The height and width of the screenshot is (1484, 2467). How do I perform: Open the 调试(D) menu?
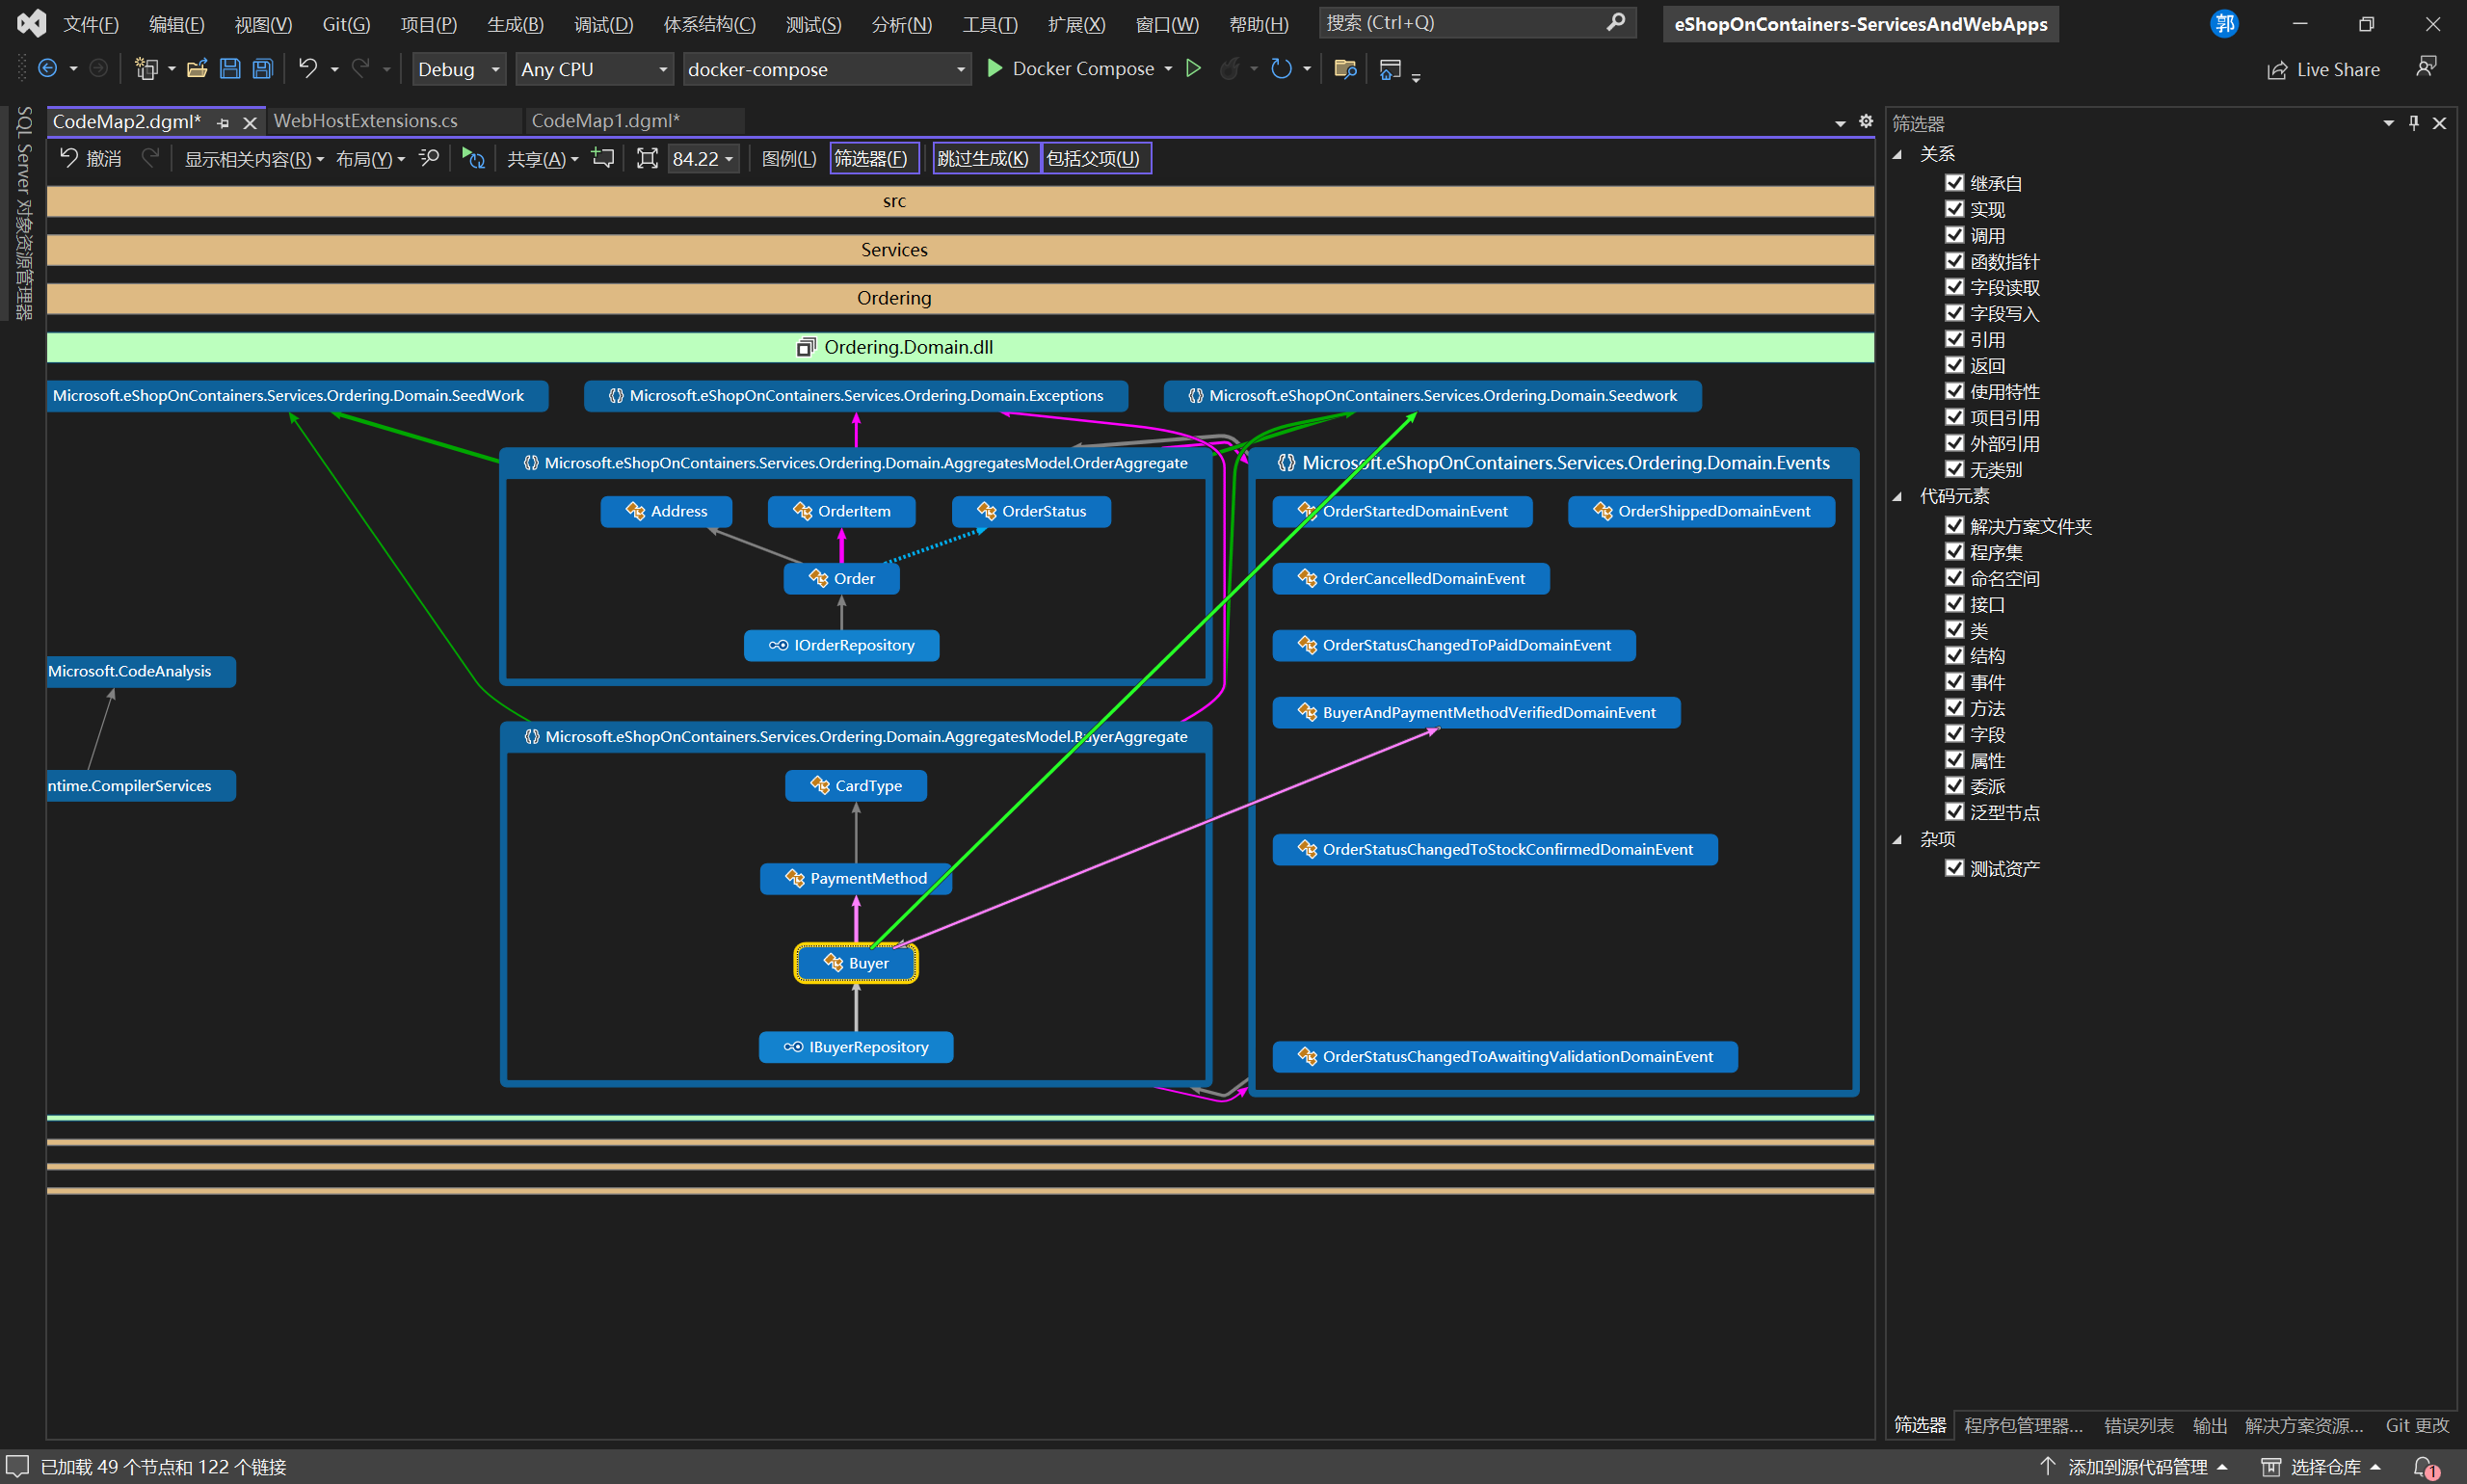click(x=603, y=24)
